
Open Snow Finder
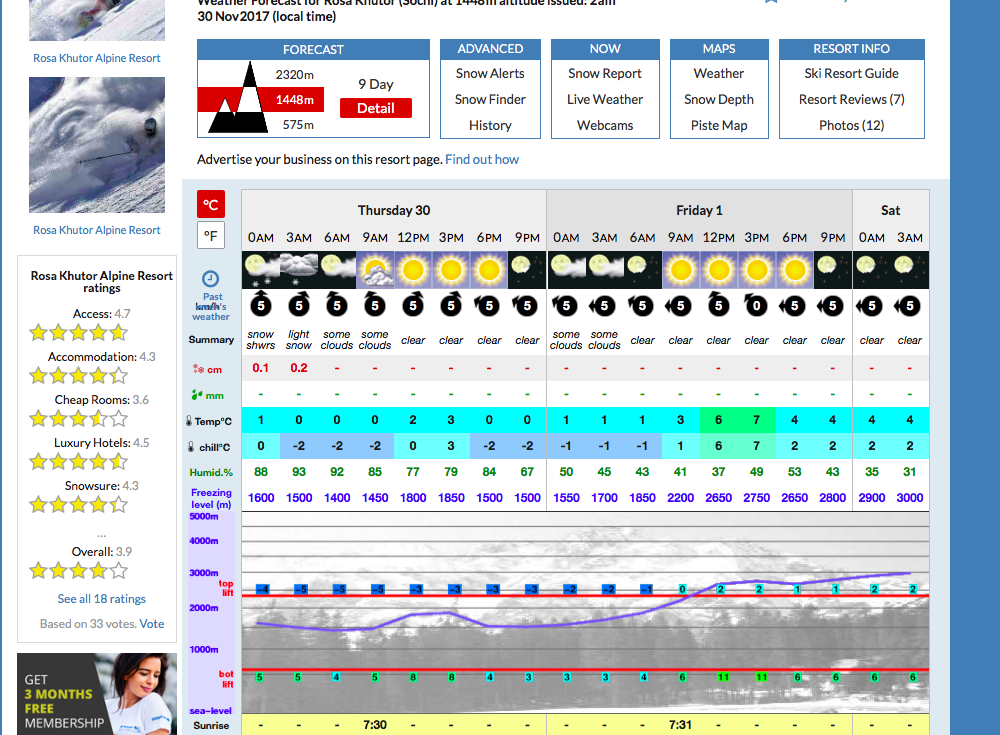(x=490, y=100)
